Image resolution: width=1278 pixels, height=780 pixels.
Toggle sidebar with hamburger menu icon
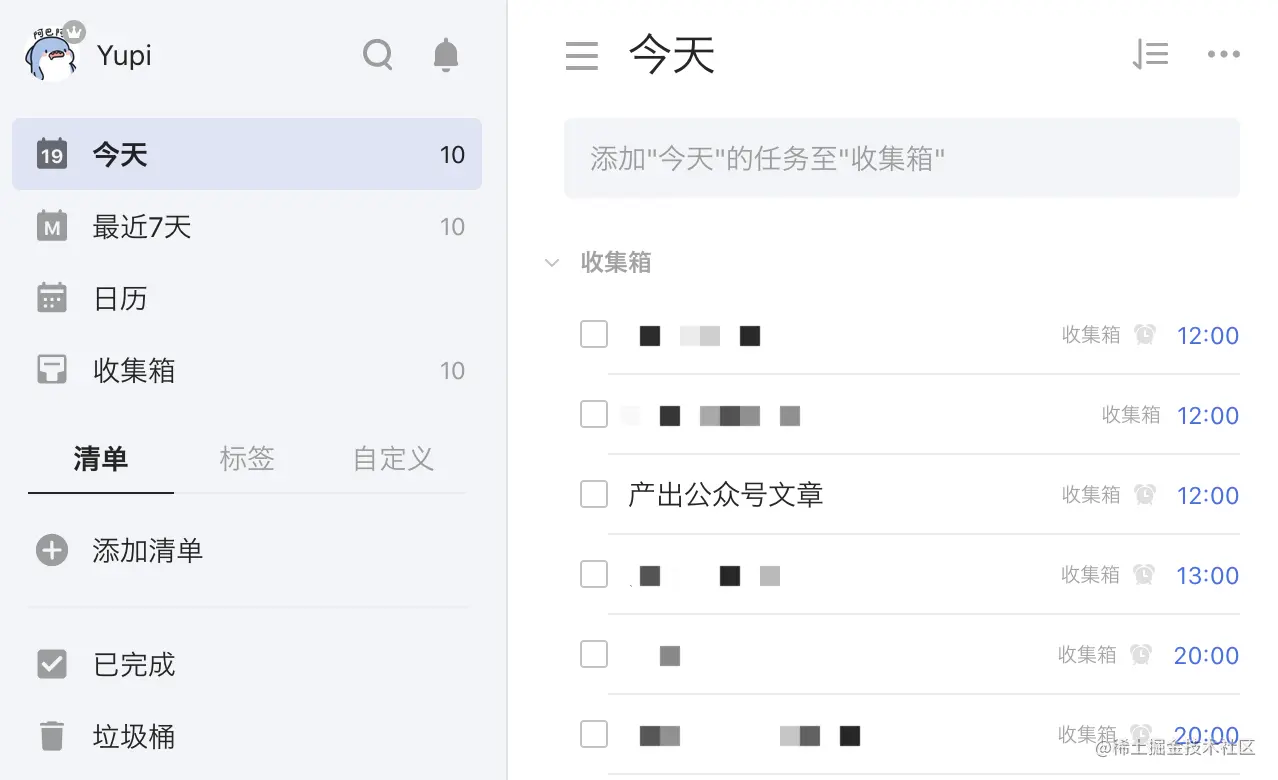[x=582, y=56]
